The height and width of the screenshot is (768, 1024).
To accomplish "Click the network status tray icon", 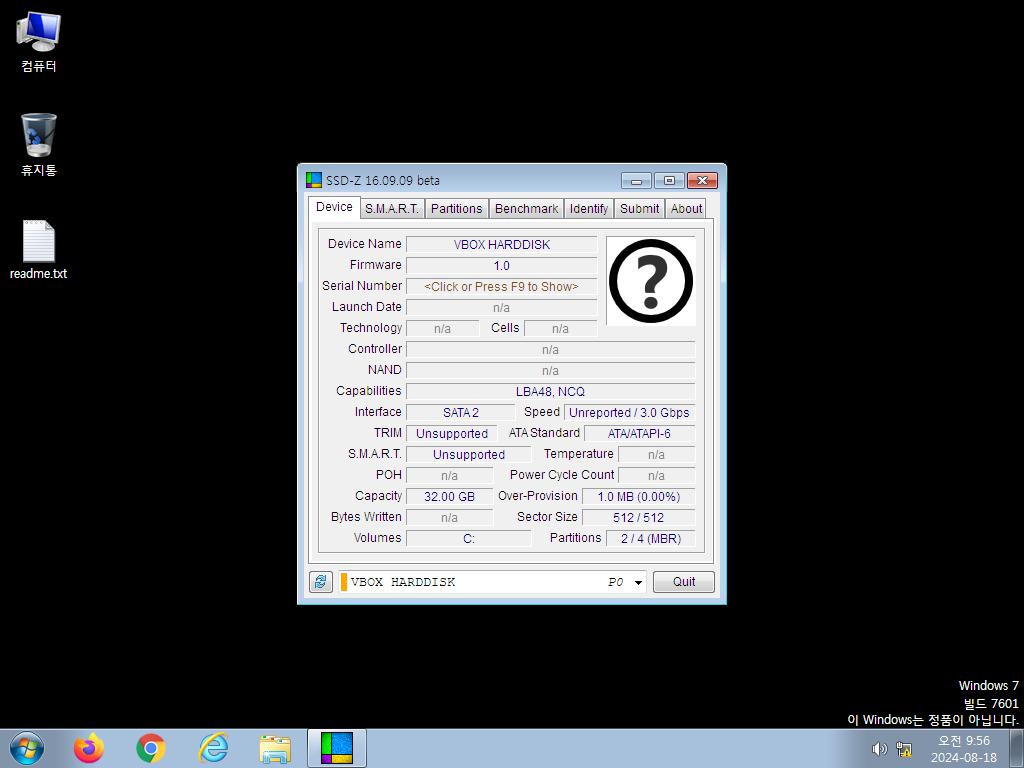I will pyautogui.click(x=904, y=749).
